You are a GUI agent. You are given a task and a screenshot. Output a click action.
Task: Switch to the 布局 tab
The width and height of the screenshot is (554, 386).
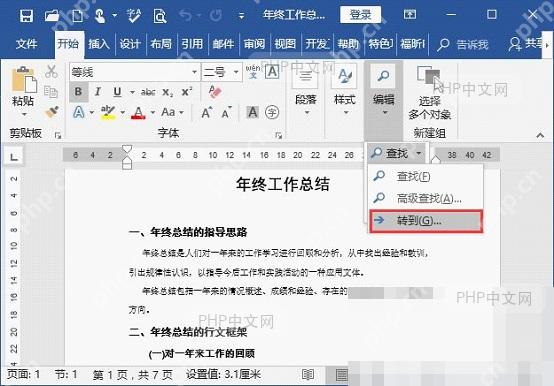coord(161,44)
